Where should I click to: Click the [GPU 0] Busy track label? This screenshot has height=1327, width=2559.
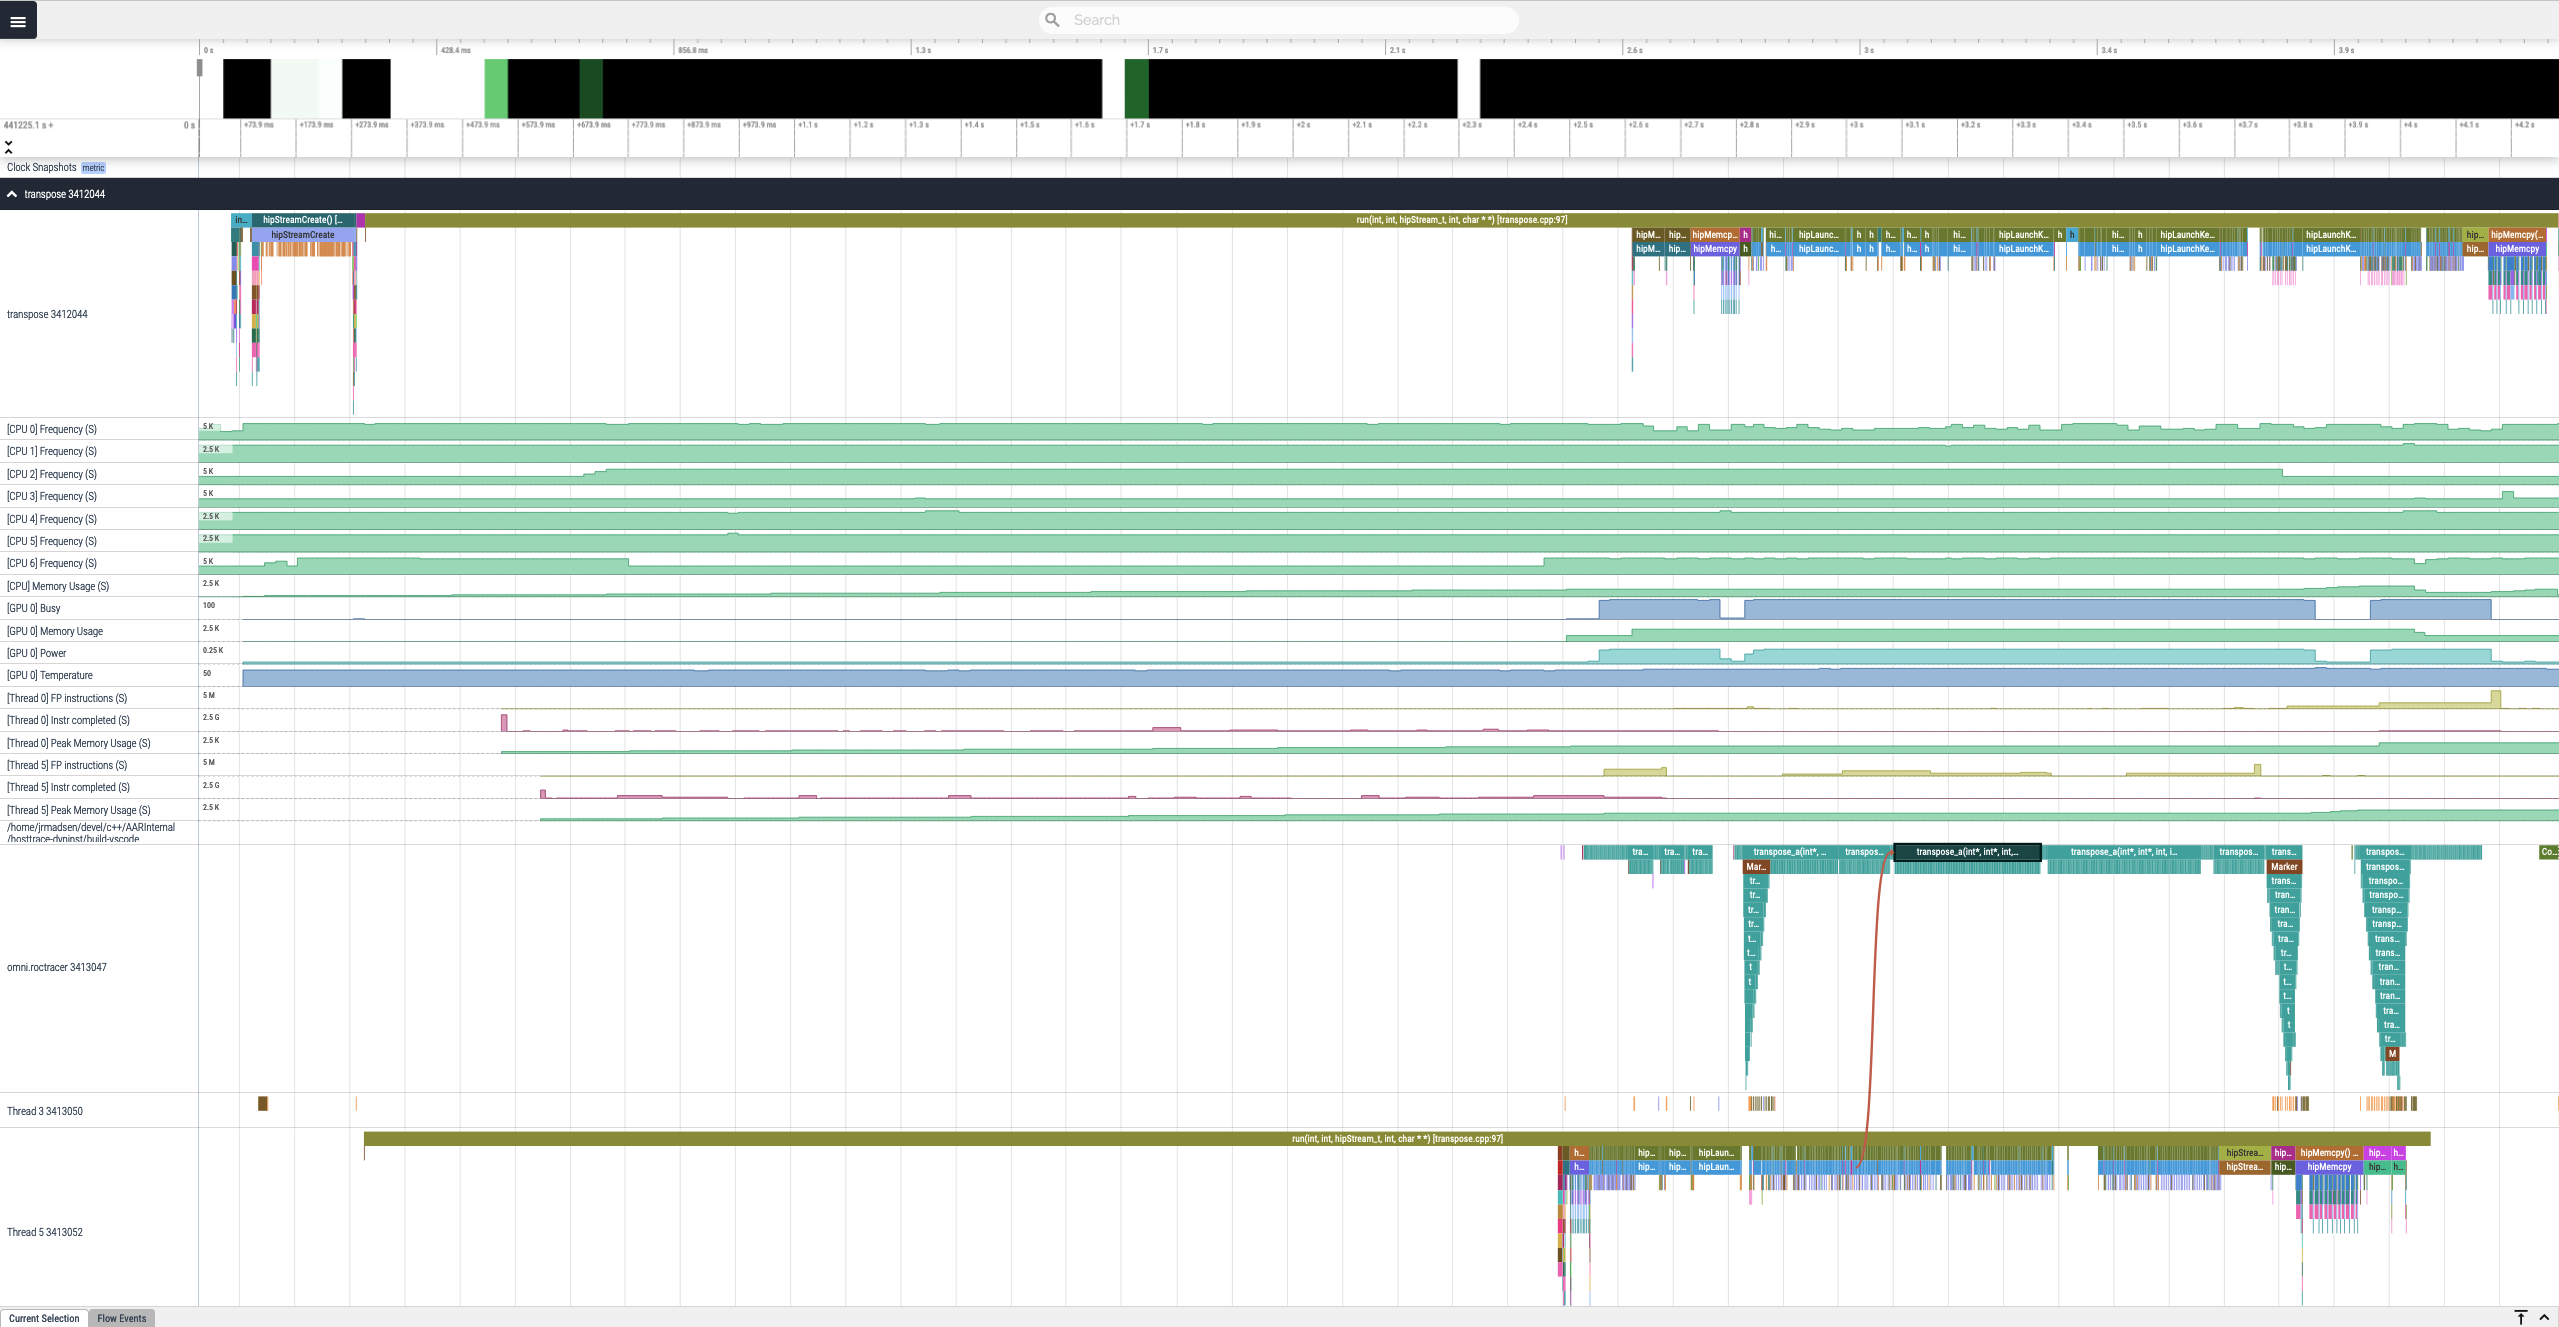[x=35, y=608]
